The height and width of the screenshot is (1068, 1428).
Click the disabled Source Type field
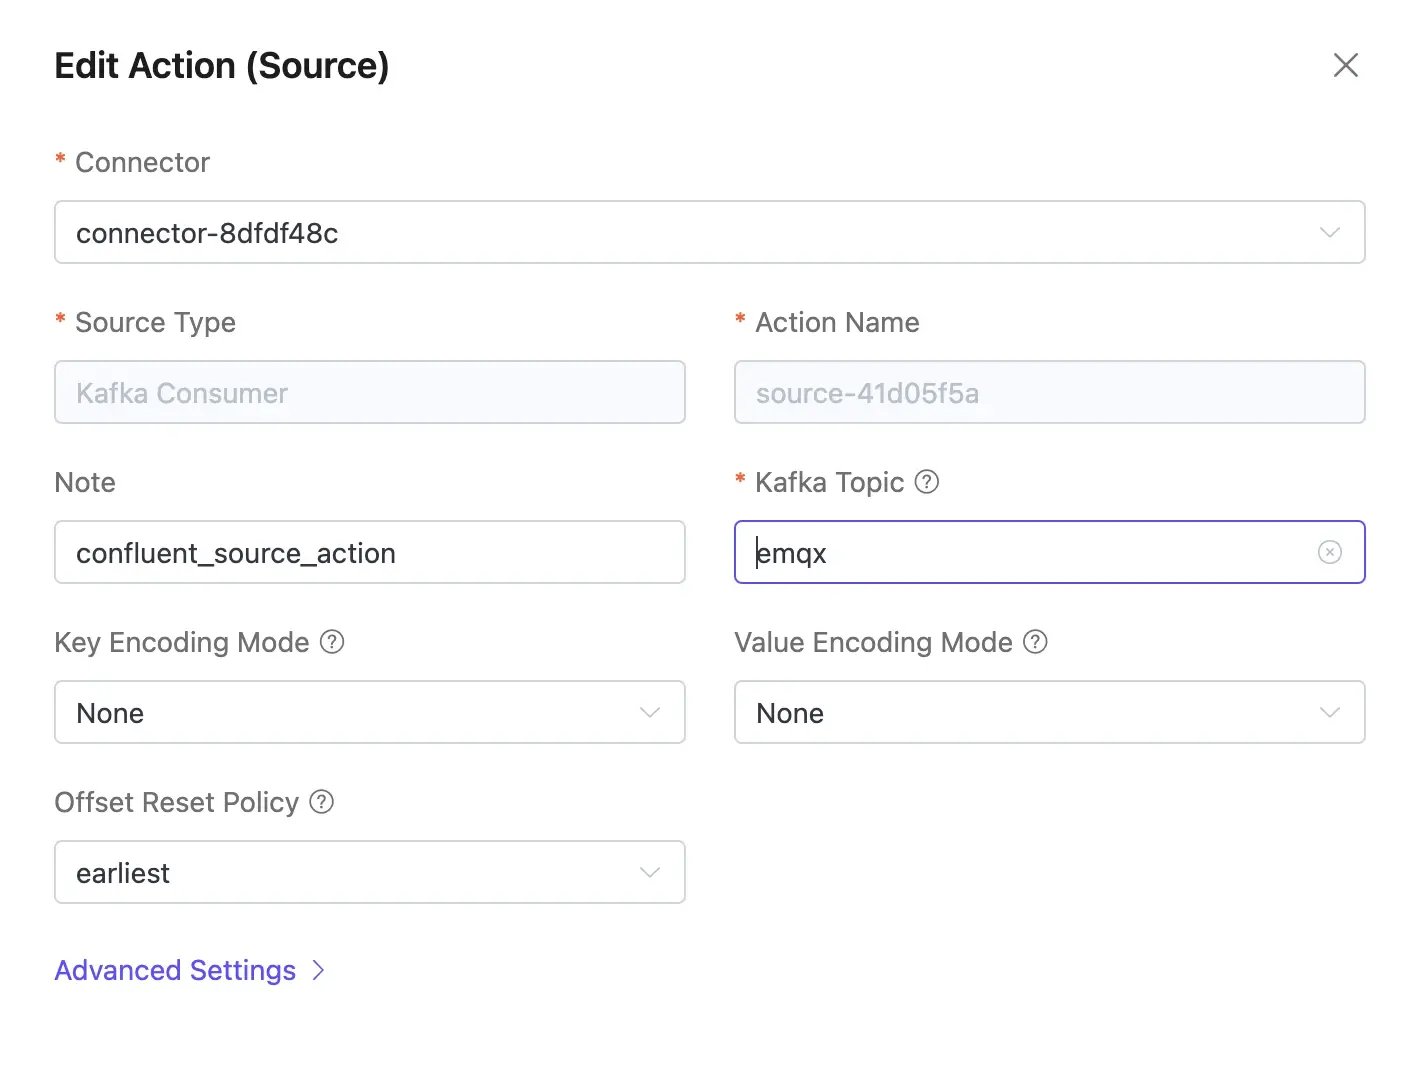[369, 393]
